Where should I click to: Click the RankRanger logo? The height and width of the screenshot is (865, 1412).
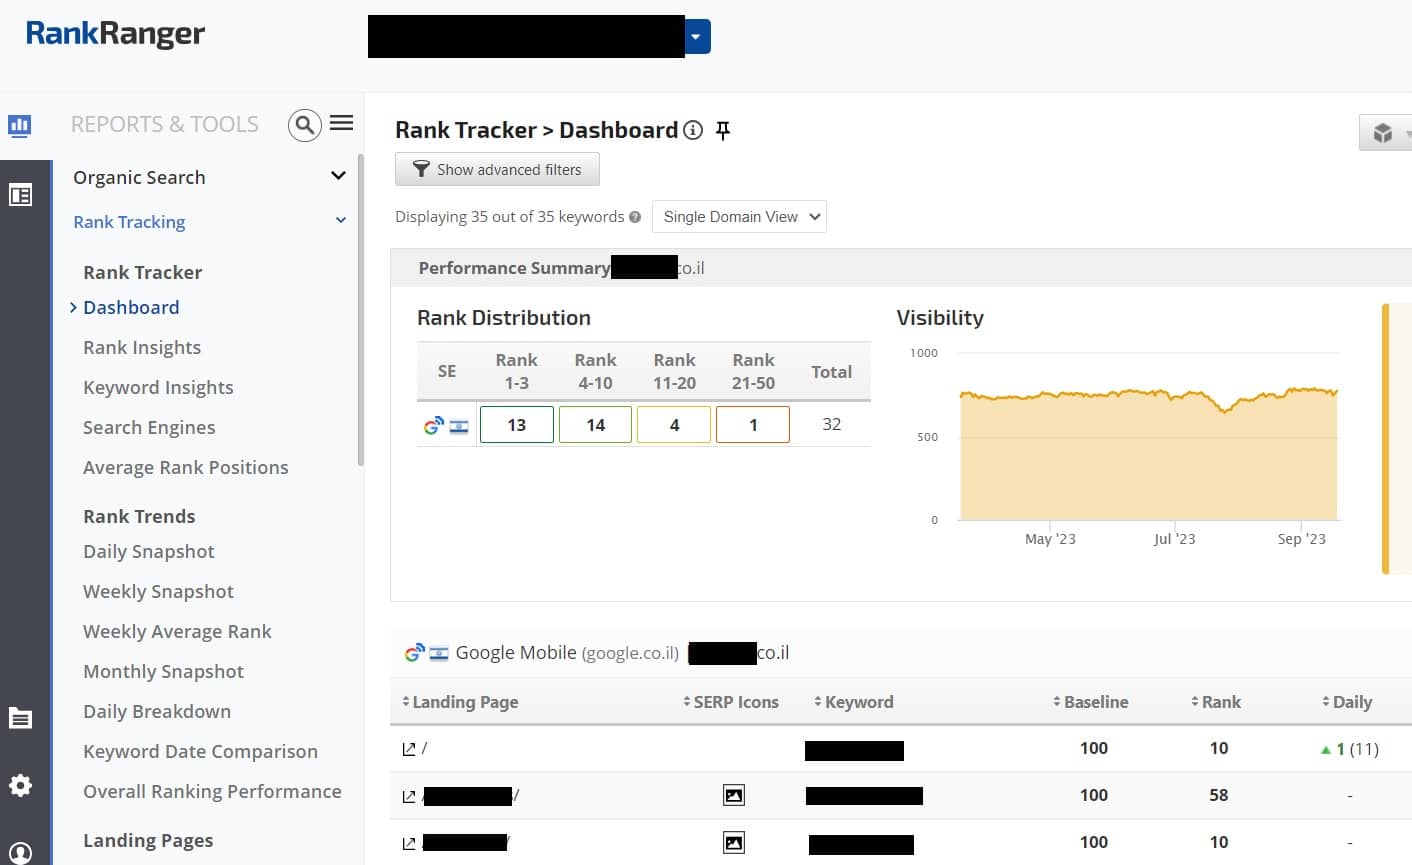tap(115, 34)
